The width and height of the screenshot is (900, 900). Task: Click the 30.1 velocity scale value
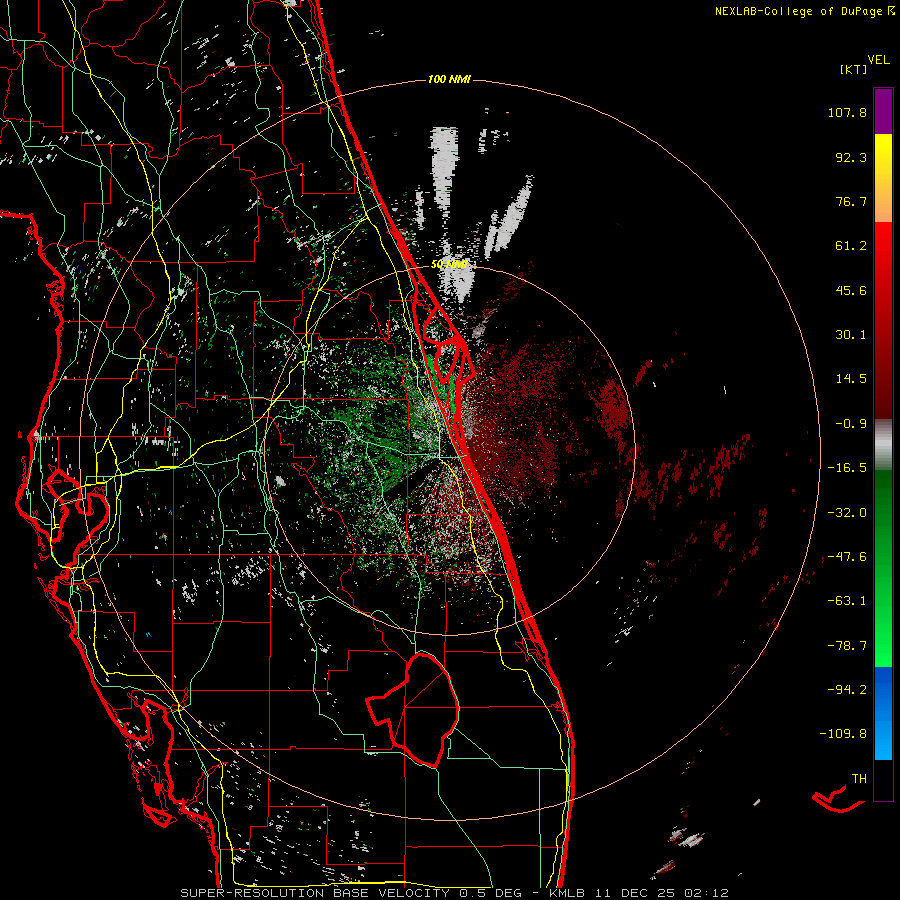pyautogui.click(x=851, y=335)
